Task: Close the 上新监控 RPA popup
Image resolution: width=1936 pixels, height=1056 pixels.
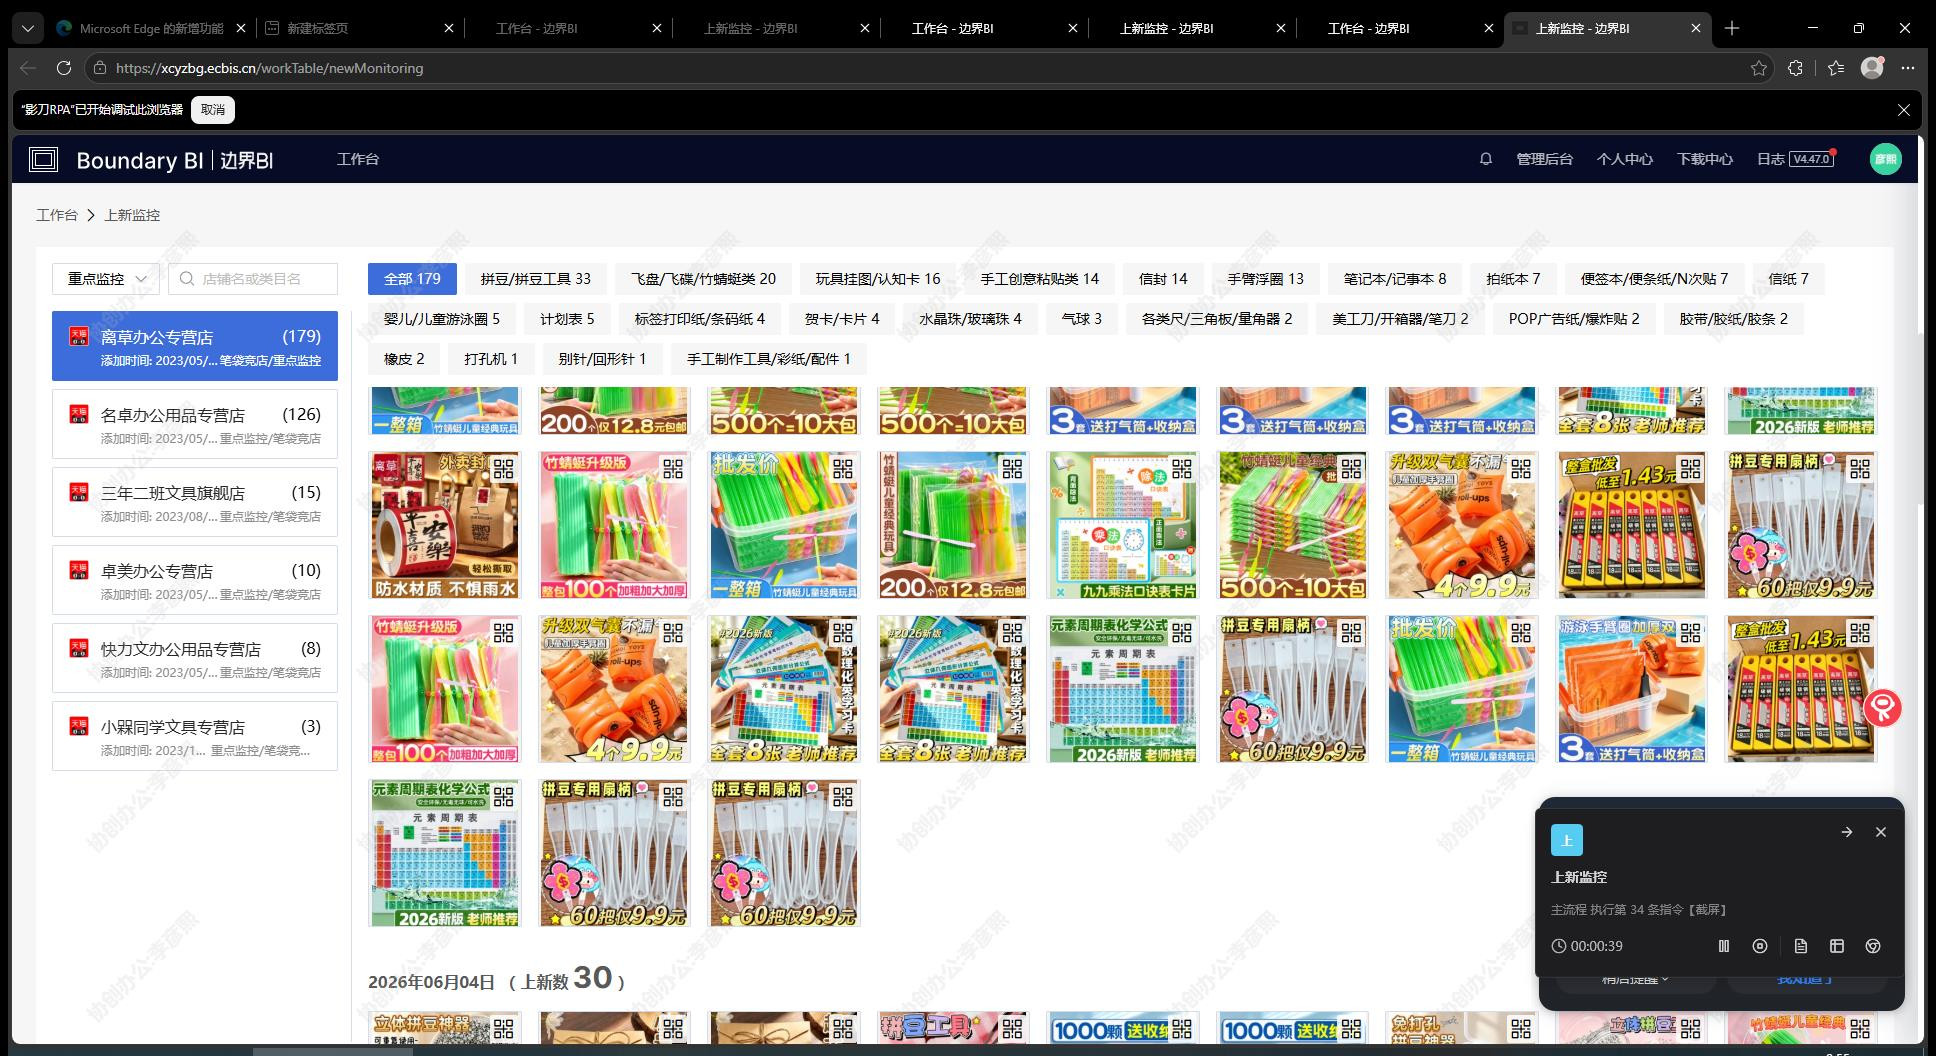Action: click(x=1881, y=832)
